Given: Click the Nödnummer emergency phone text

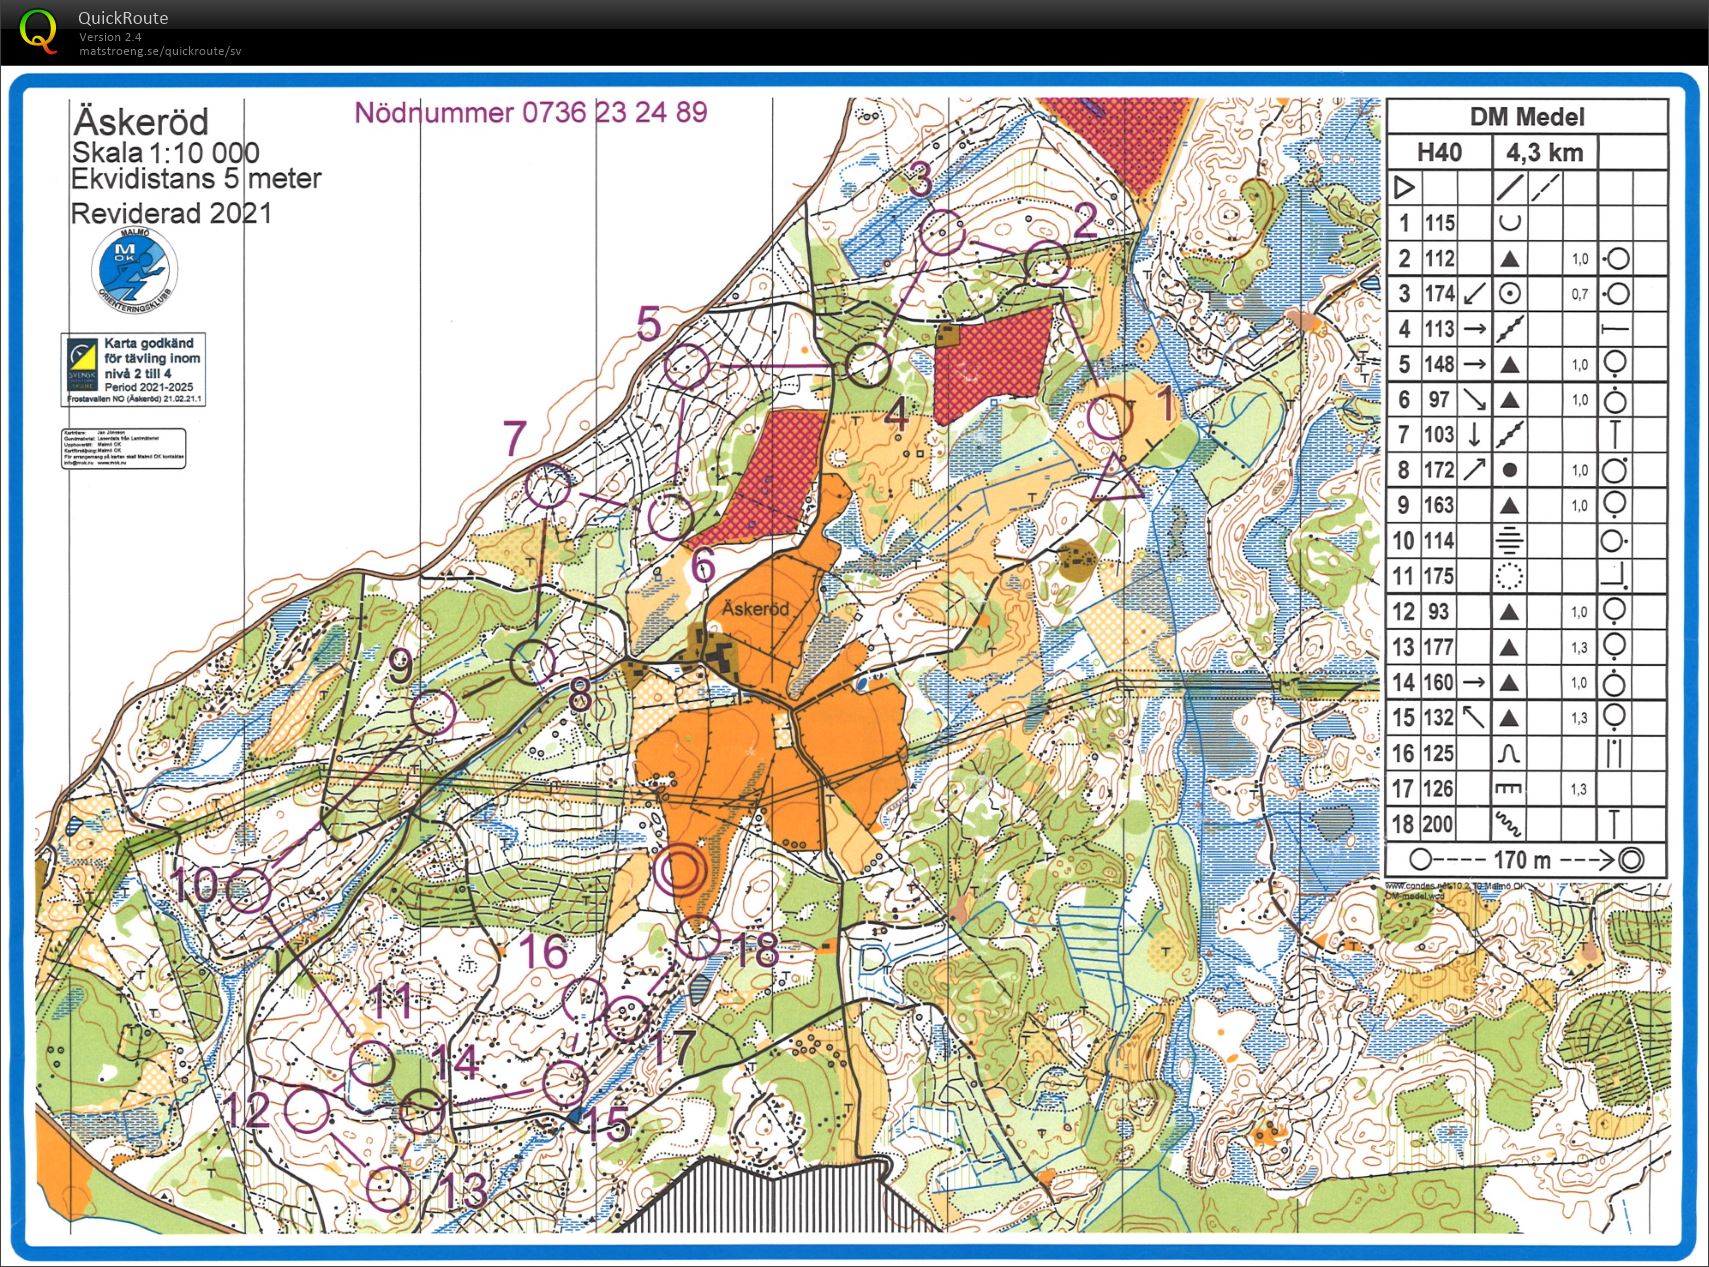Looking at the screenshot, I should 531,112.
